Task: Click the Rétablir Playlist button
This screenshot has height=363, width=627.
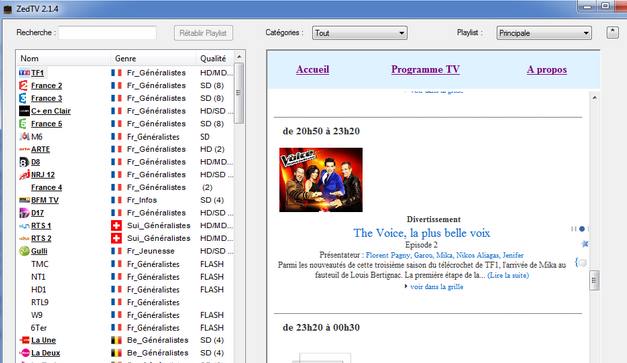Action: point(203,33)
